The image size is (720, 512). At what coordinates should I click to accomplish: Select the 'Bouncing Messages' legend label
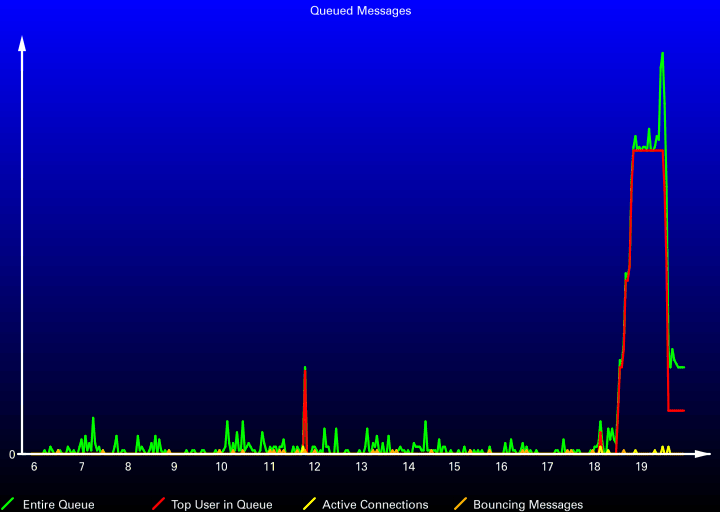click(528, 505)
